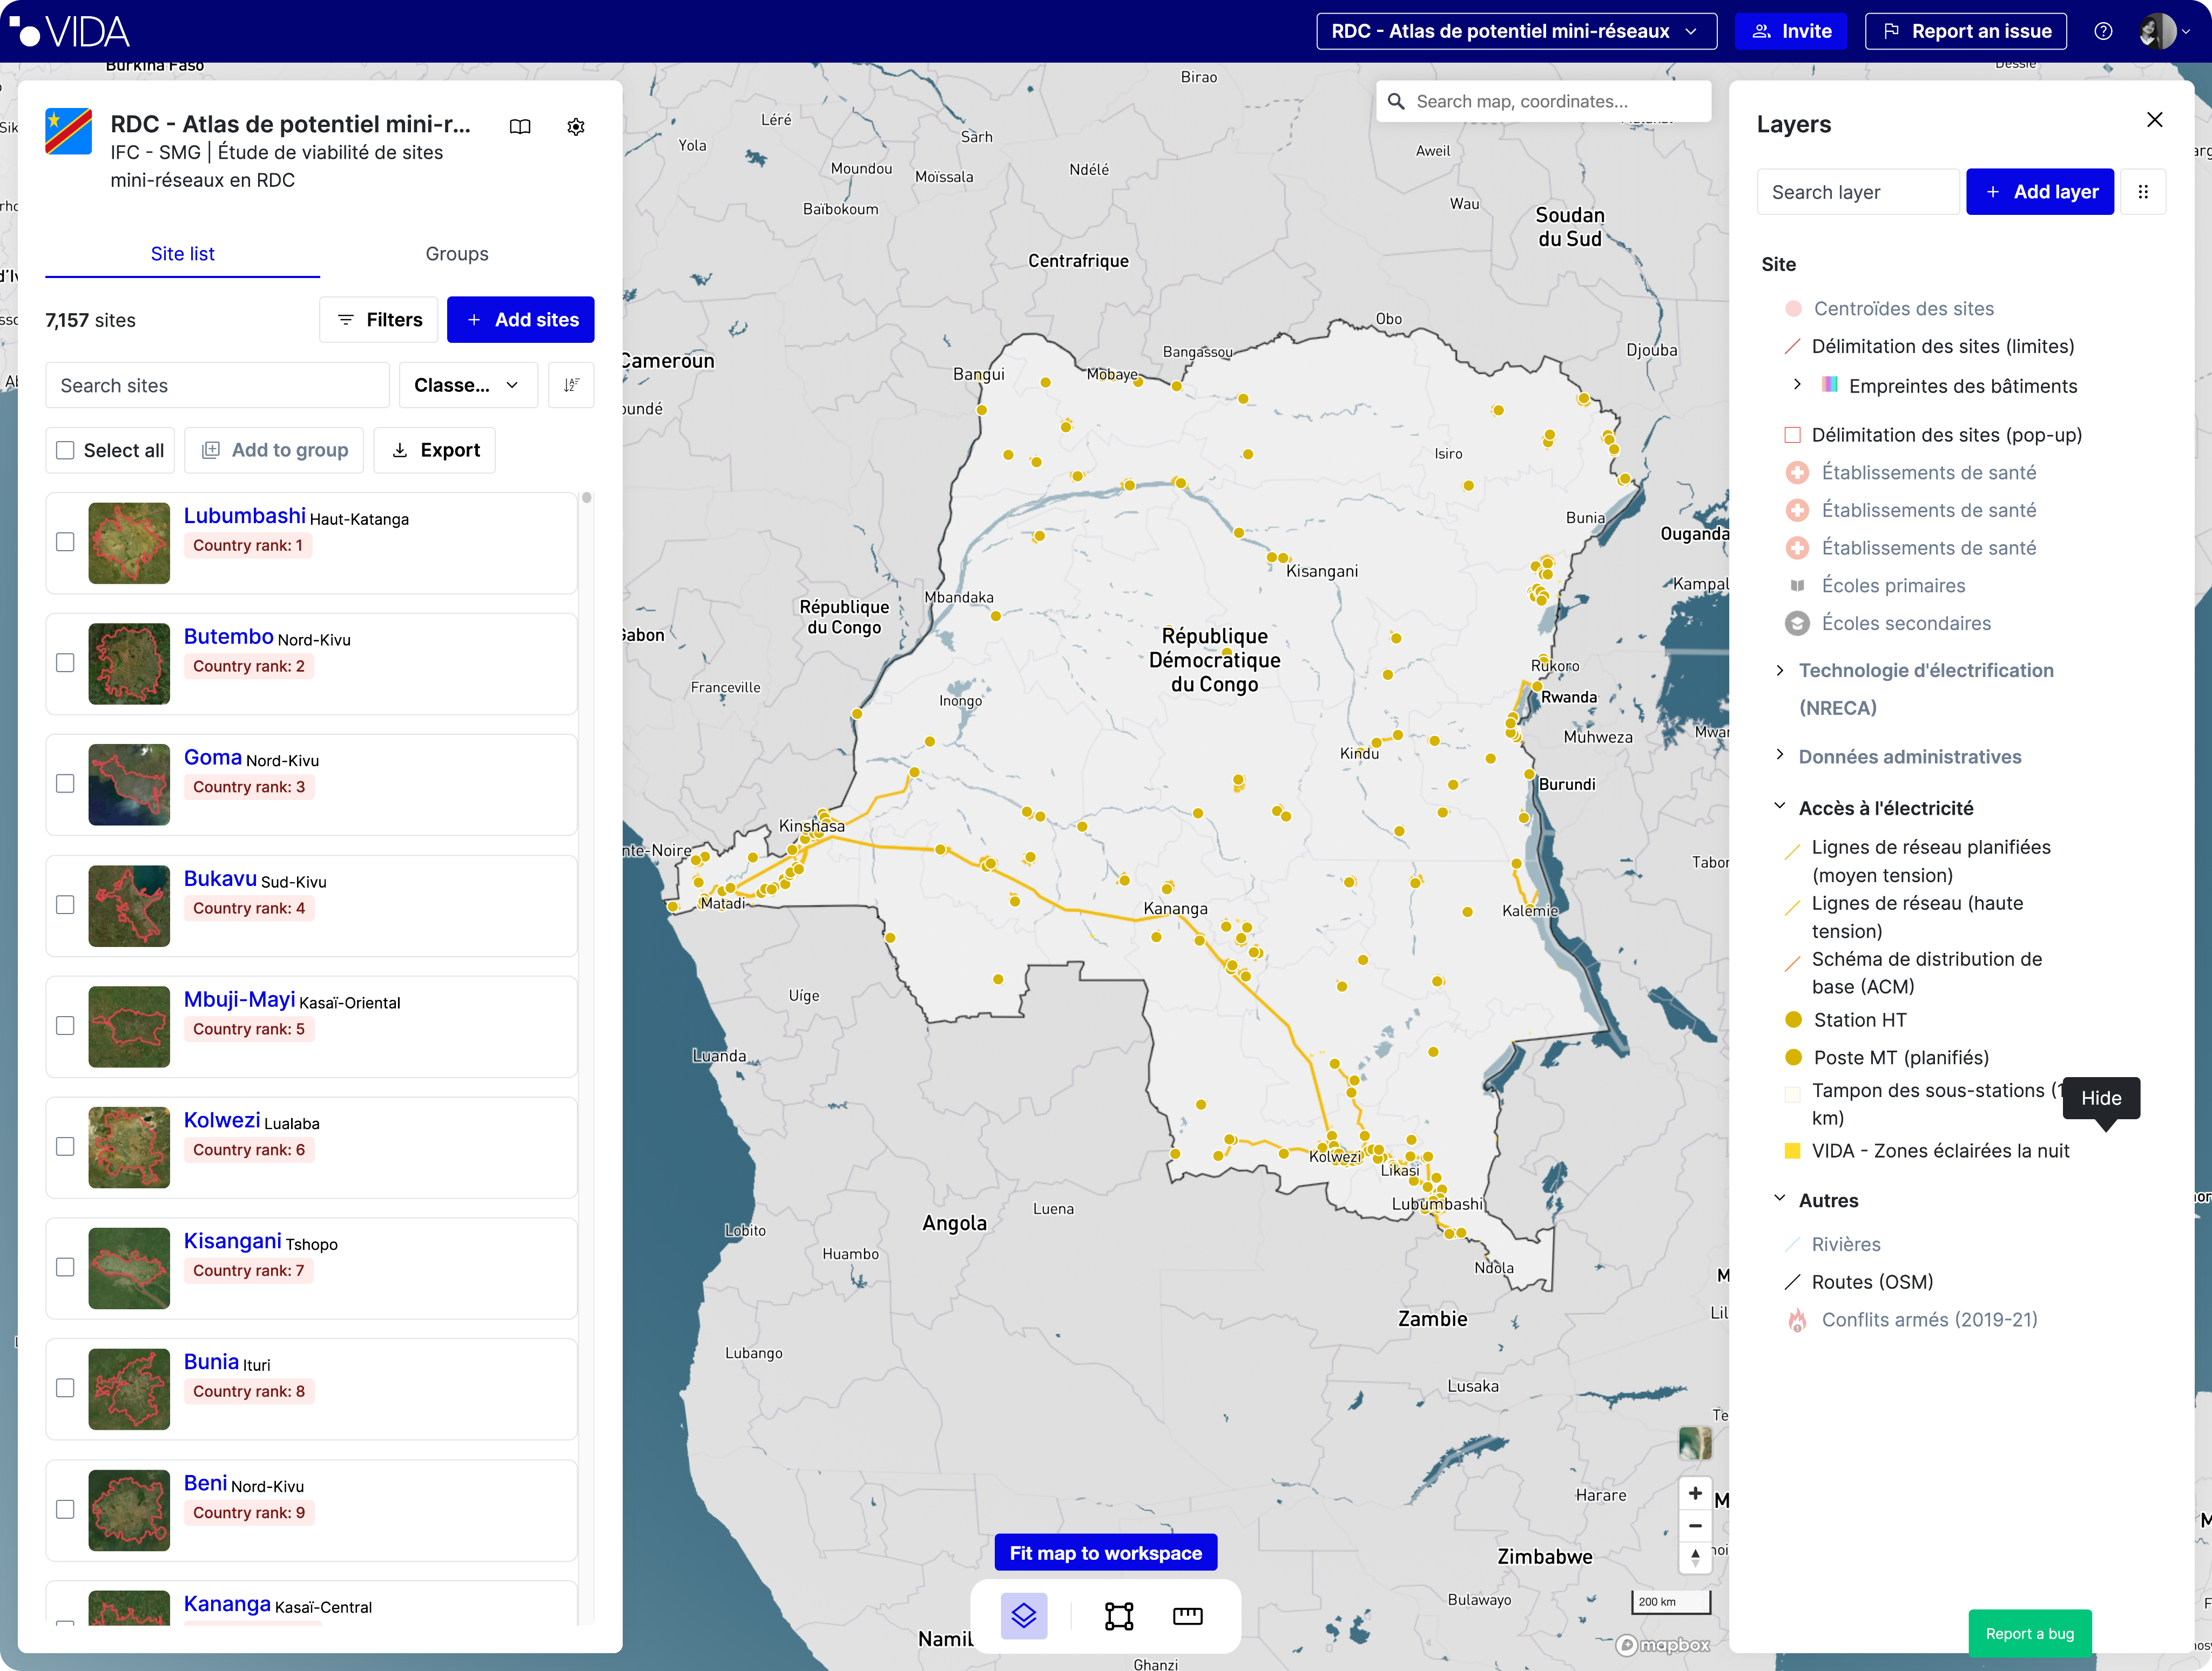Open layer options dots menu
This screenshot has width=2212, height=1671.
2143,192
